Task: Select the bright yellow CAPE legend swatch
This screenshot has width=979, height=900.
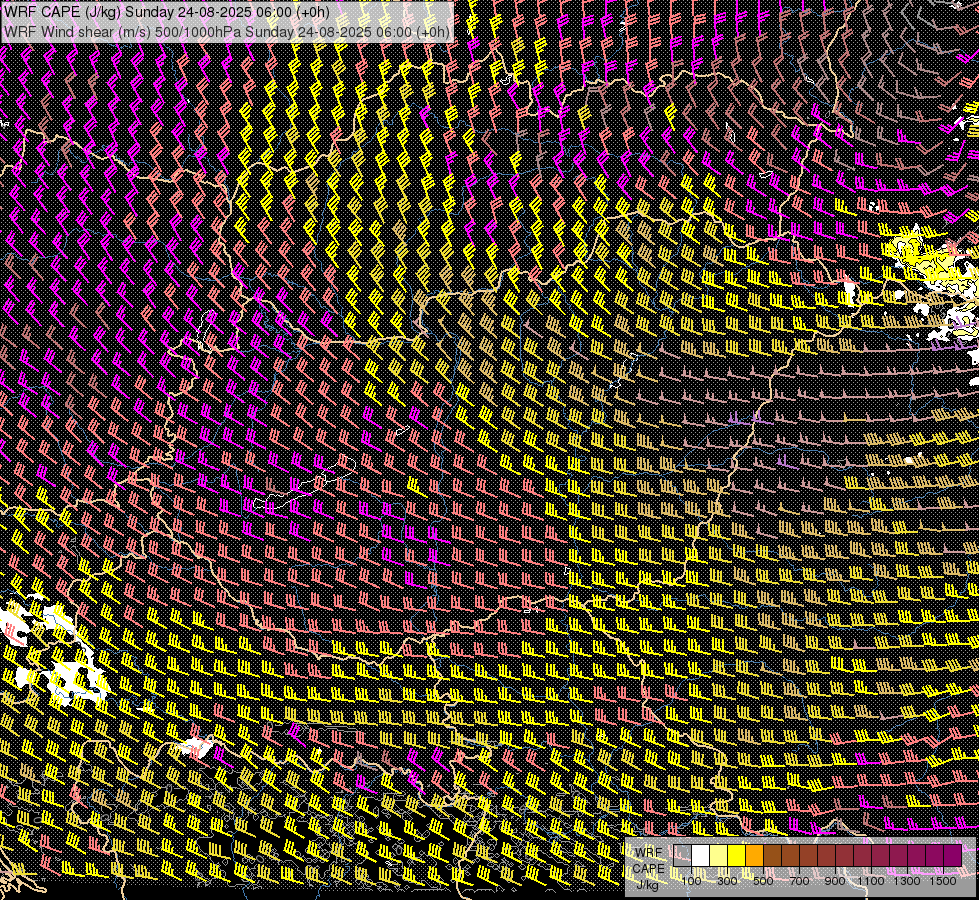Action: 737,856
